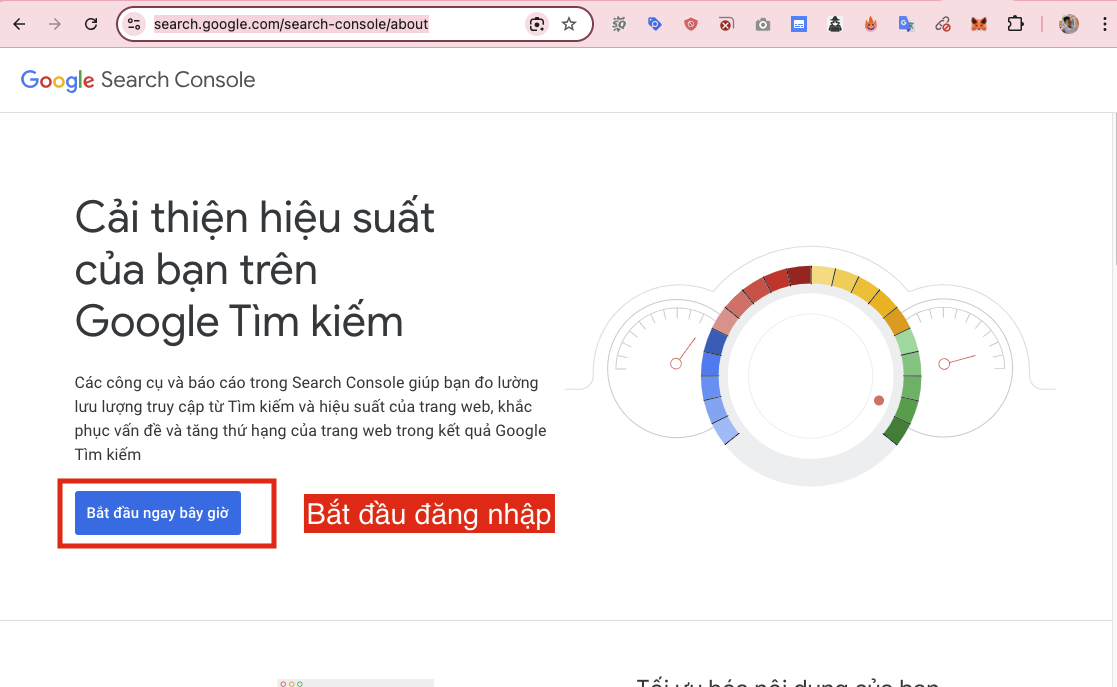Open Google Lens search in address bar
Viewport: 1117px width, 687px height.
536,24
